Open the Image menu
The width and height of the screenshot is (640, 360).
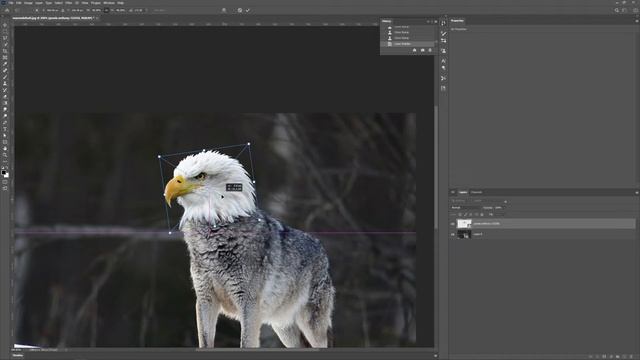[x=28, y=3]
